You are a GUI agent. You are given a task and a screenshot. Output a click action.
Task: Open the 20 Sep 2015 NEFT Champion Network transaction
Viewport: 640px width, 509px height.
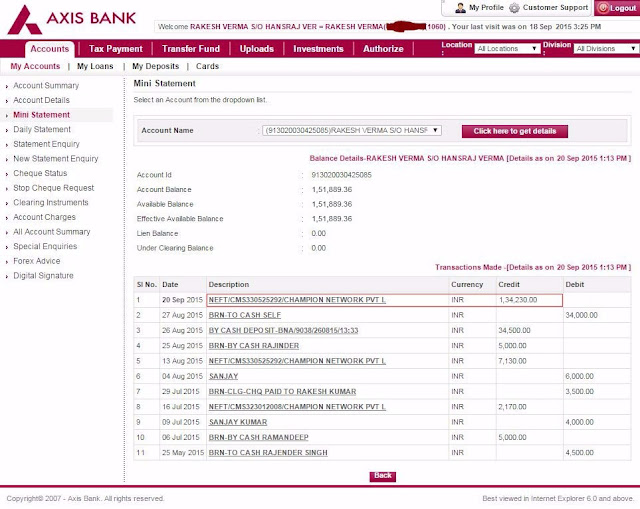pyautogui.click(x=297, y=300)
